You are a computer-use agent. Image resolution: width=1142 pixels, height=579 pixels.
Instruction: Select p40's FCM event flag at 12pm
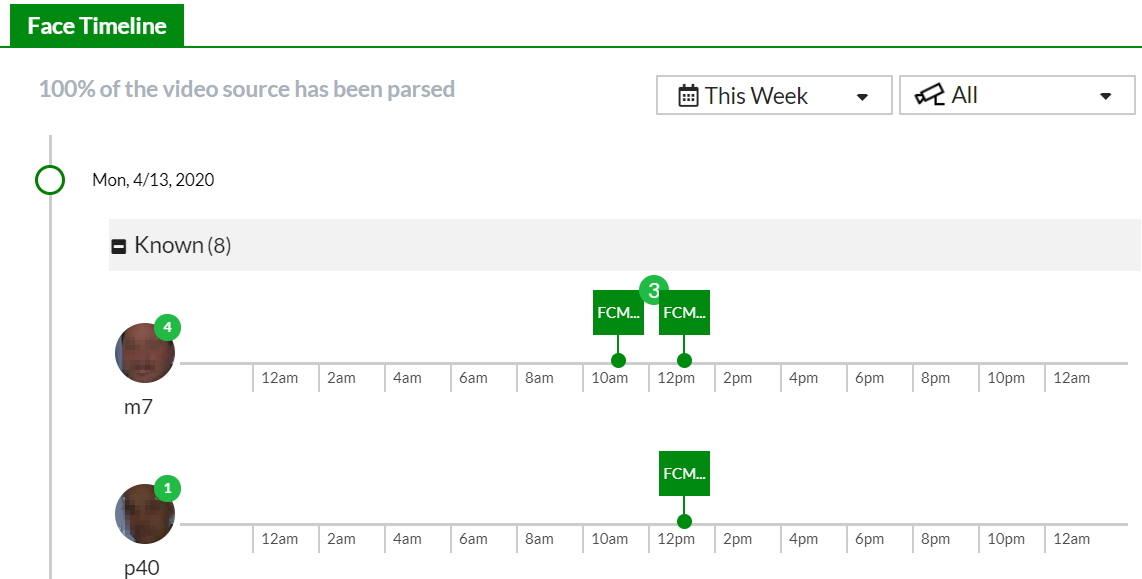coord(684,473)
